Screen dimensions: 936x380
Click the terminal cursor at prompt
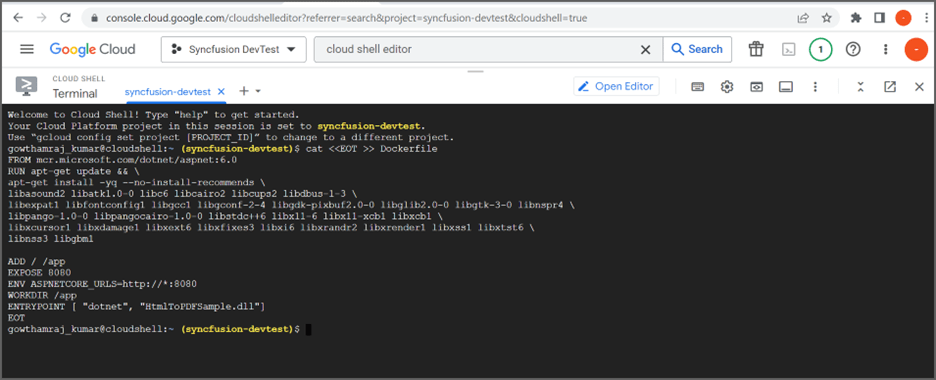[309, 329]
